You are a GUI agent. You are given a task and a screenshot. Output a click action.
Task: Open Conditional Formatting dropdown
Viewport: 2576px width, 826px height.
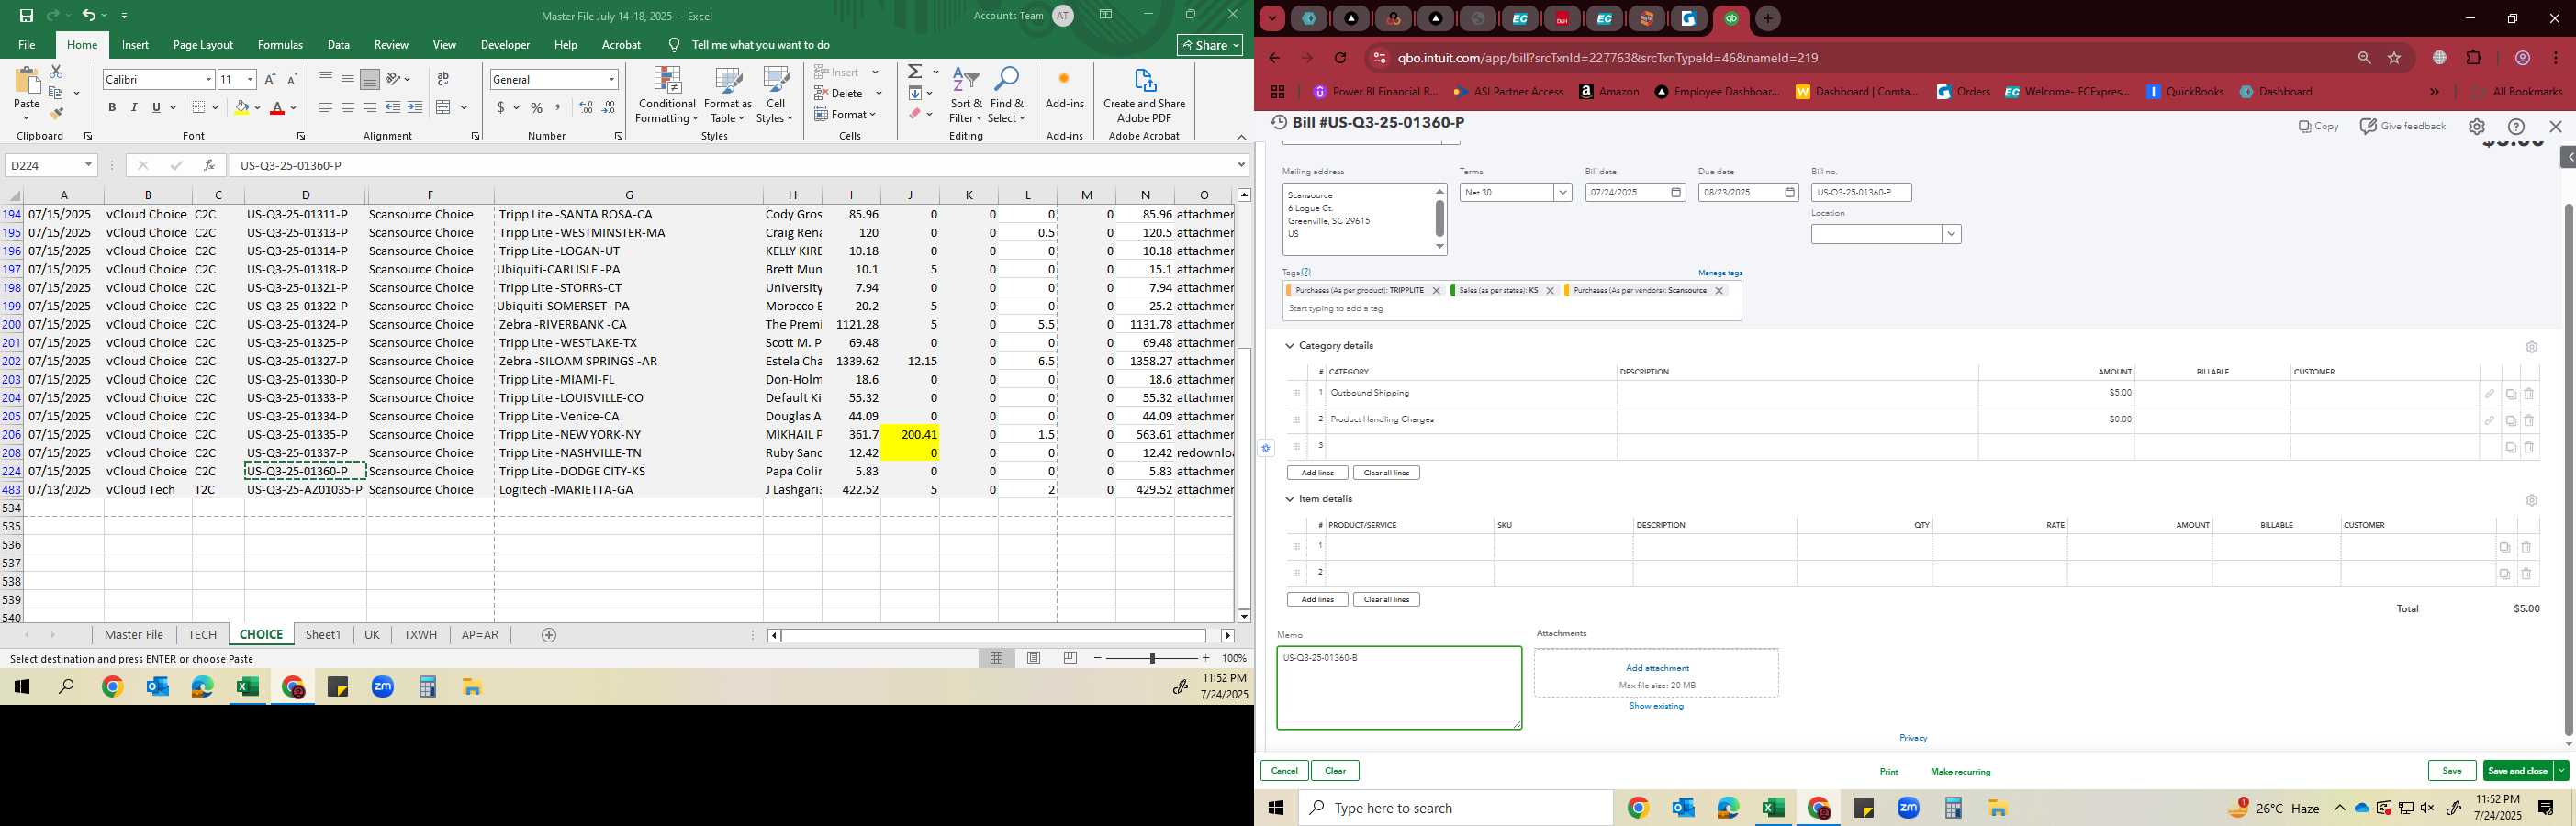pyautogui.click(x=667, y=96)
